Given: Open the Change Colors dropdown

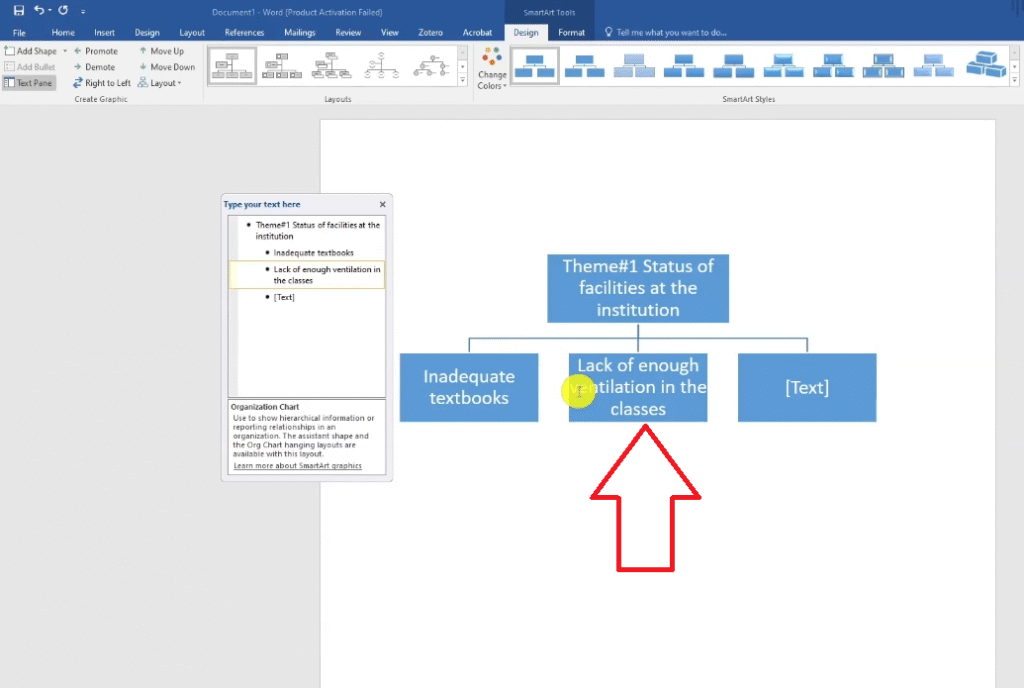Looking at the screenshot, I should [492, 68].
